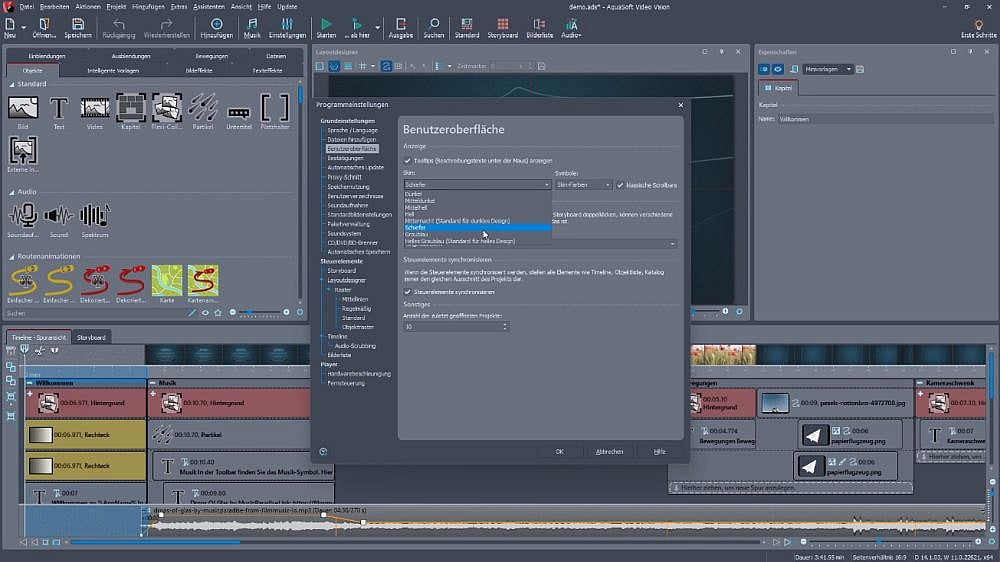Select the Untertitel object icon
Screen dimensions: 1000x562
point(238,111)
